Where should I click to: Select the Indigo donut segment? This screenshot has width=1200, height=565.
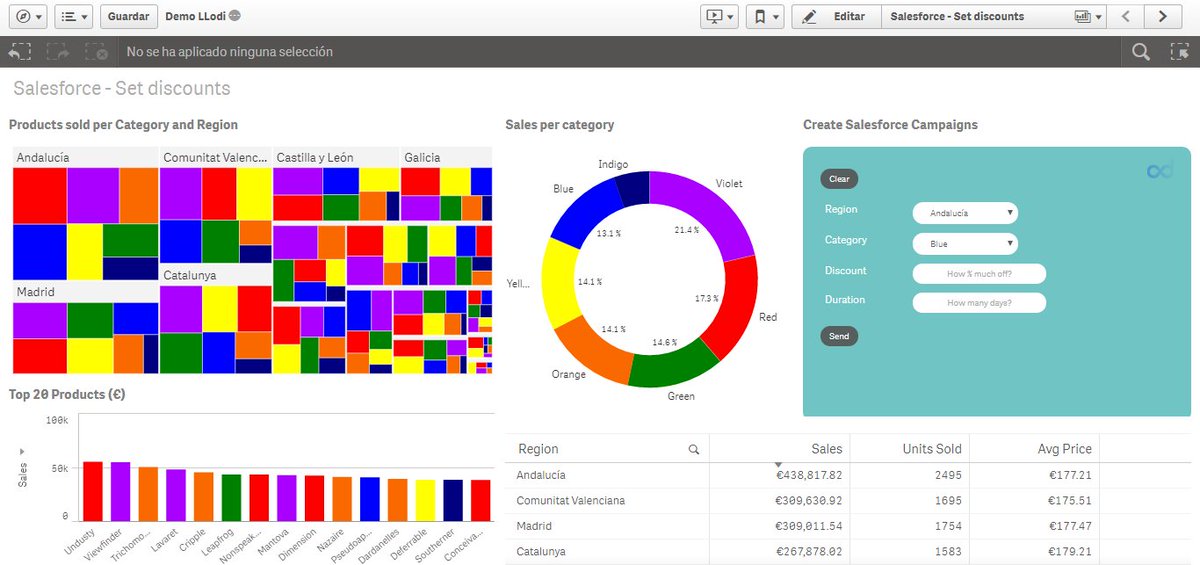(x=634, y=189)
